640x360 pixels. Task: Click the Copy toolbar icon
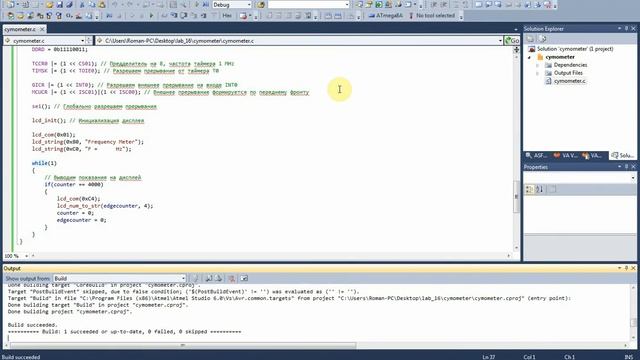[92, 5]
